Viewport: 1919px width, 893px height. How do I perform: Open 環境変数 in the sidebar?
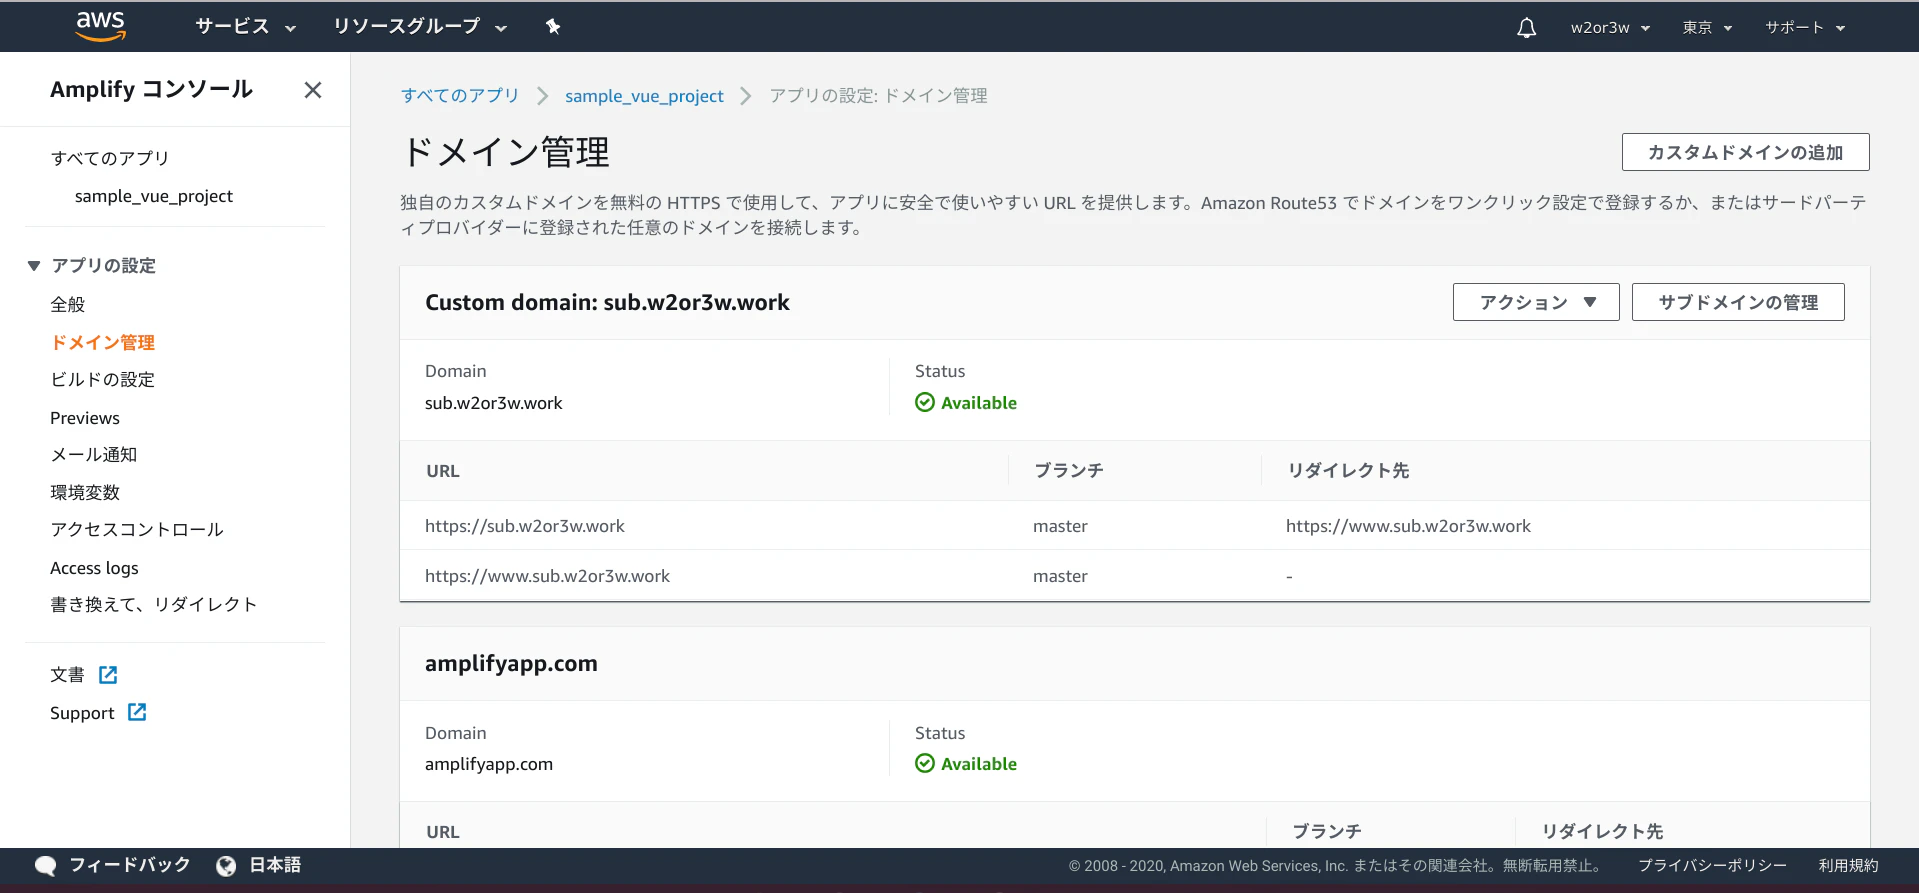(x=85, y=493)
